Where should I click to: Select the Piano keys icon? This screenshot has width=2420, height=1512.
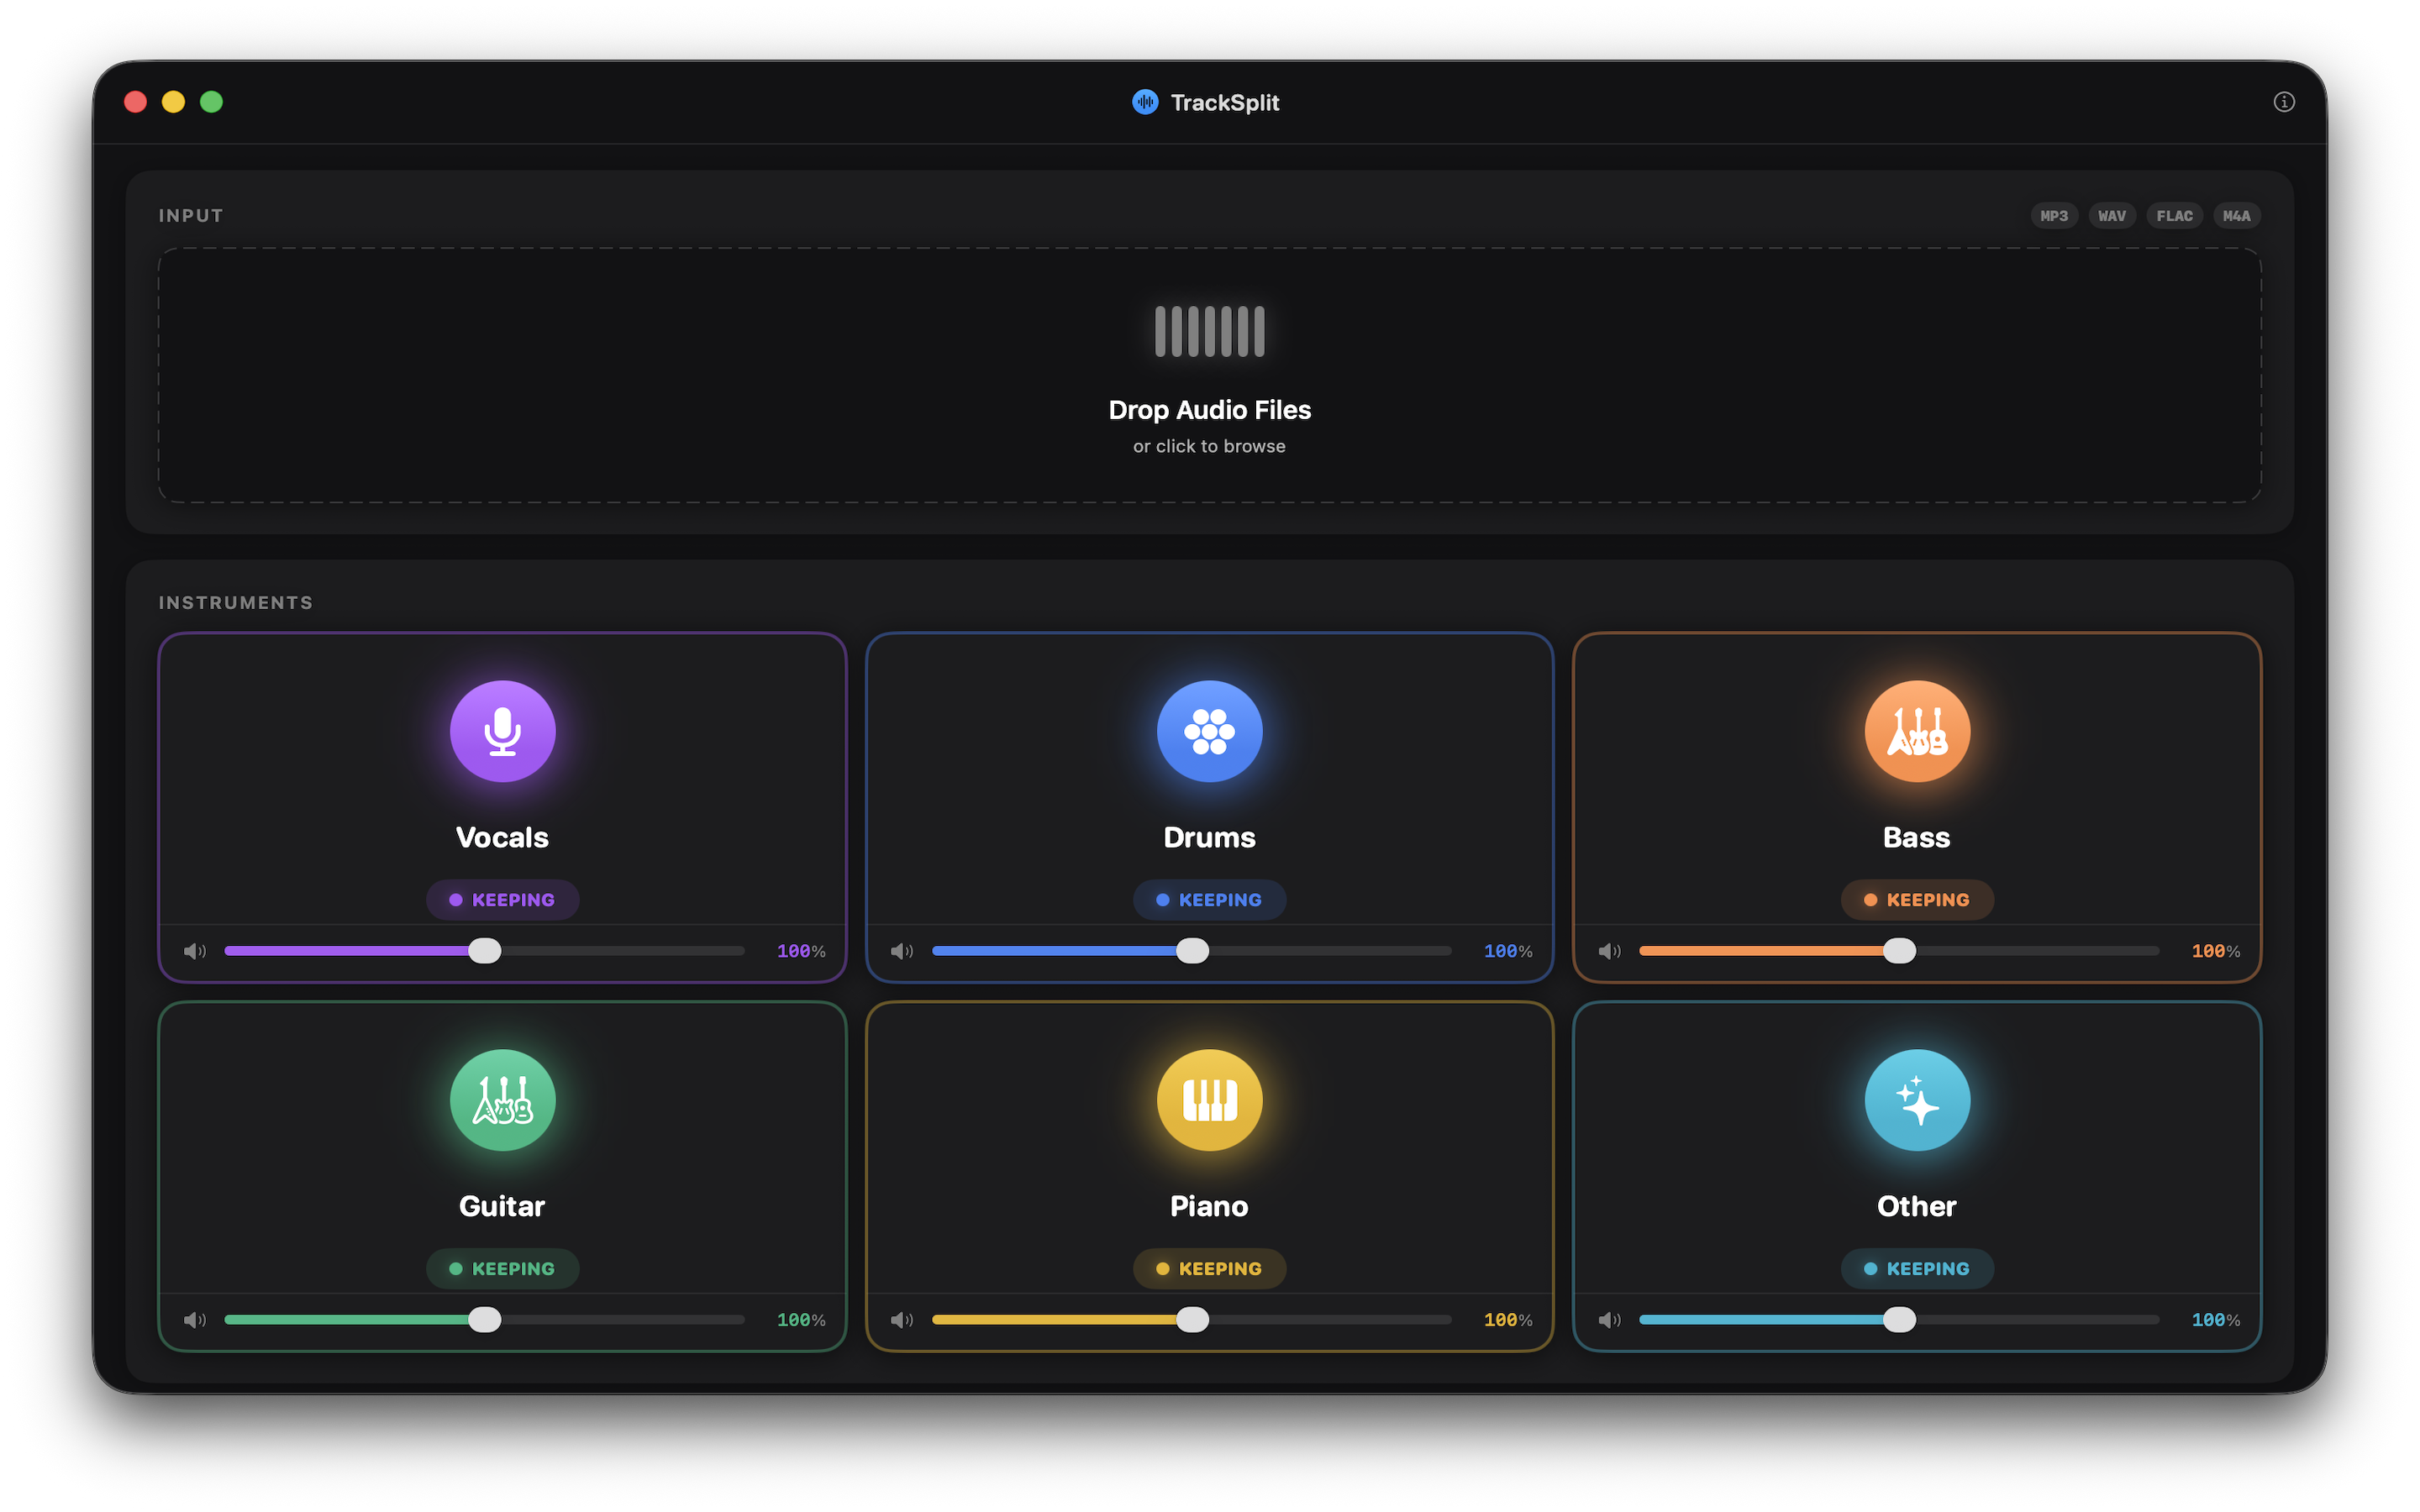pyautogui.click(x=1209, y=1099)
